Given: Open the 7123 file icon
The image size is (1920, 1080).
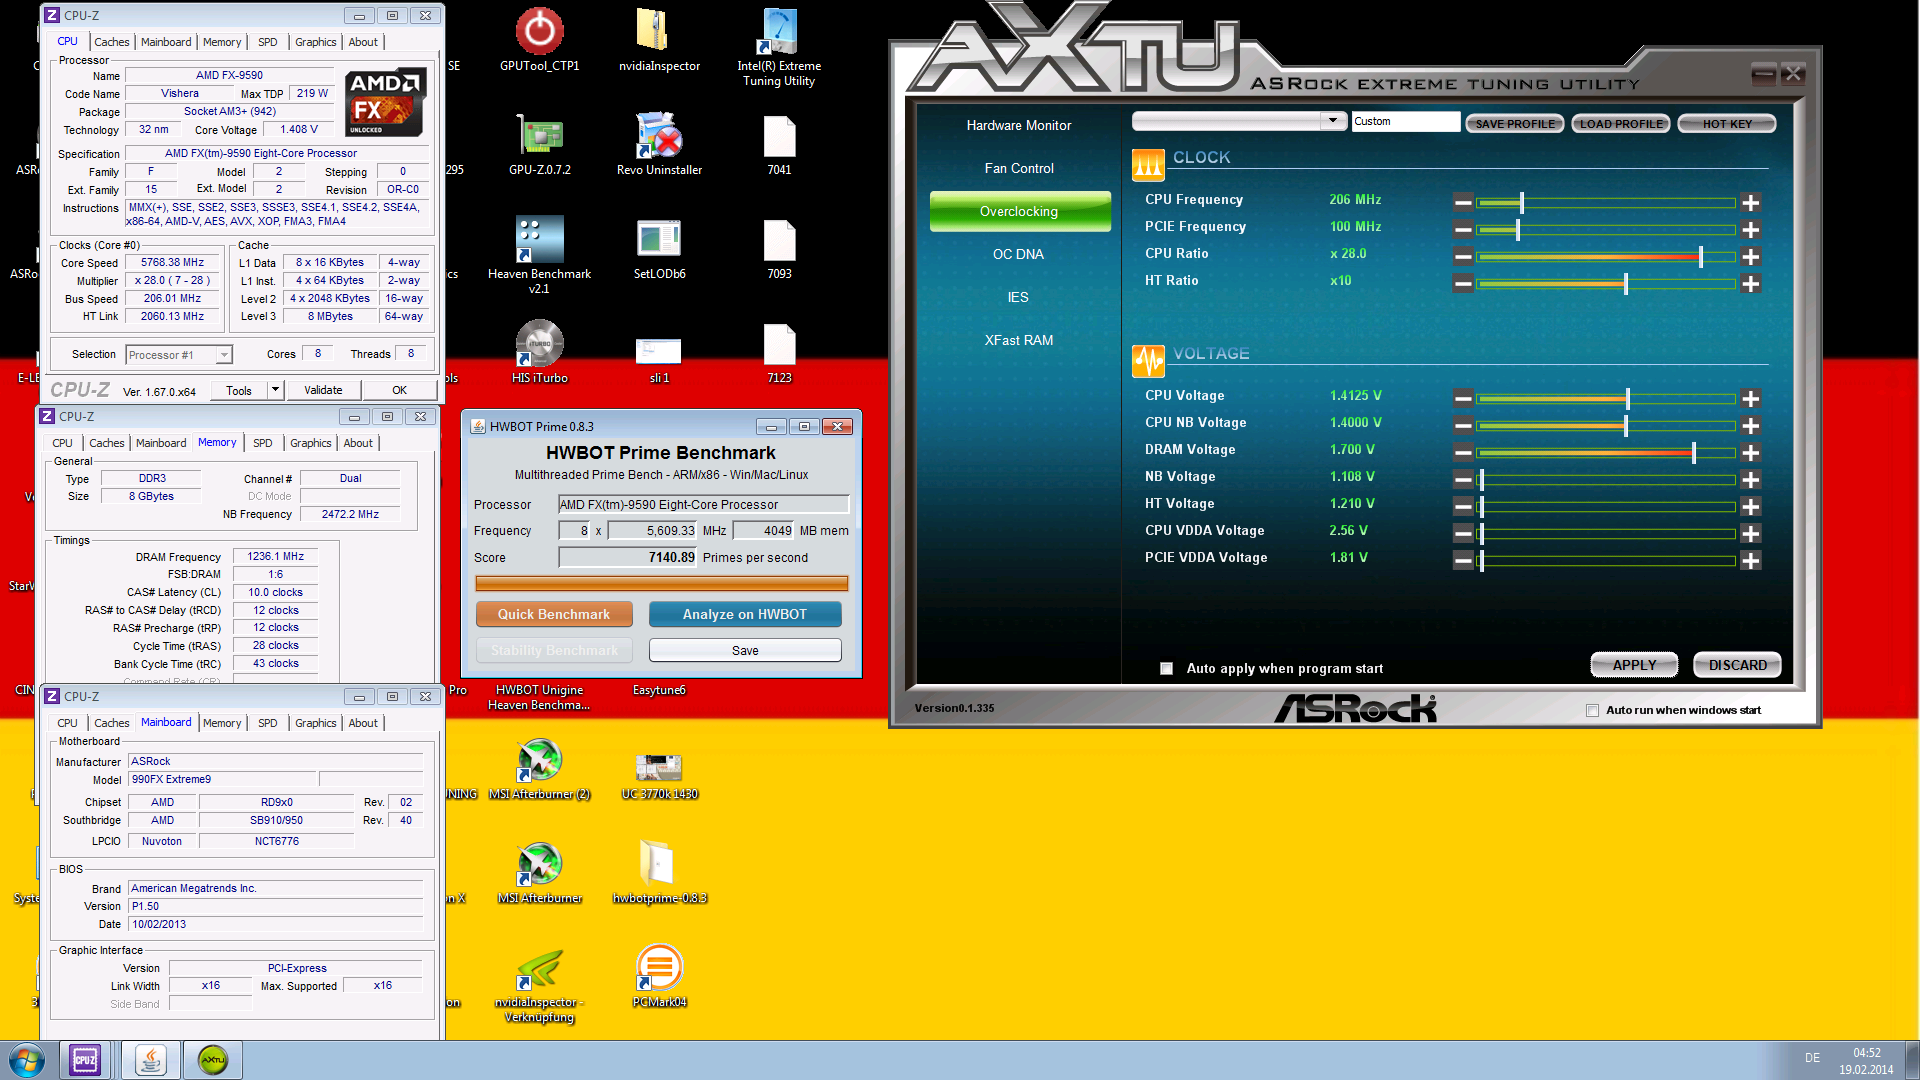Looking at the screenshot, I should click(x=779, y=352).
